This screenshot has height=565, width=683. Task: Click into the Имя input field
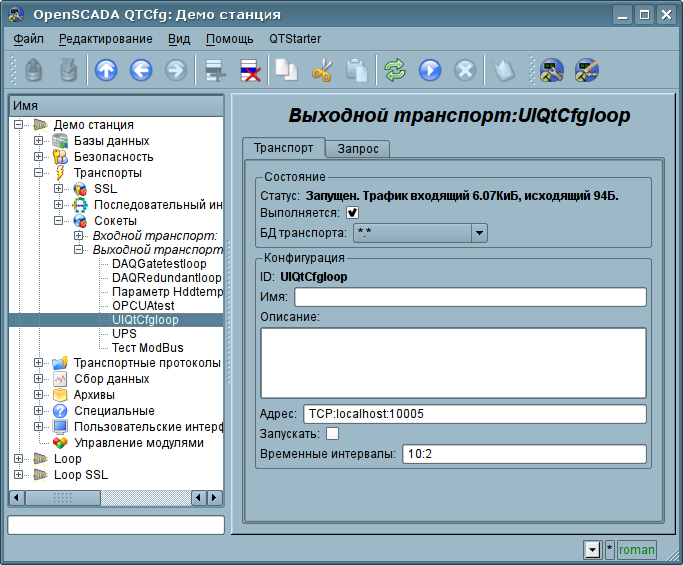tap(470, 297)
